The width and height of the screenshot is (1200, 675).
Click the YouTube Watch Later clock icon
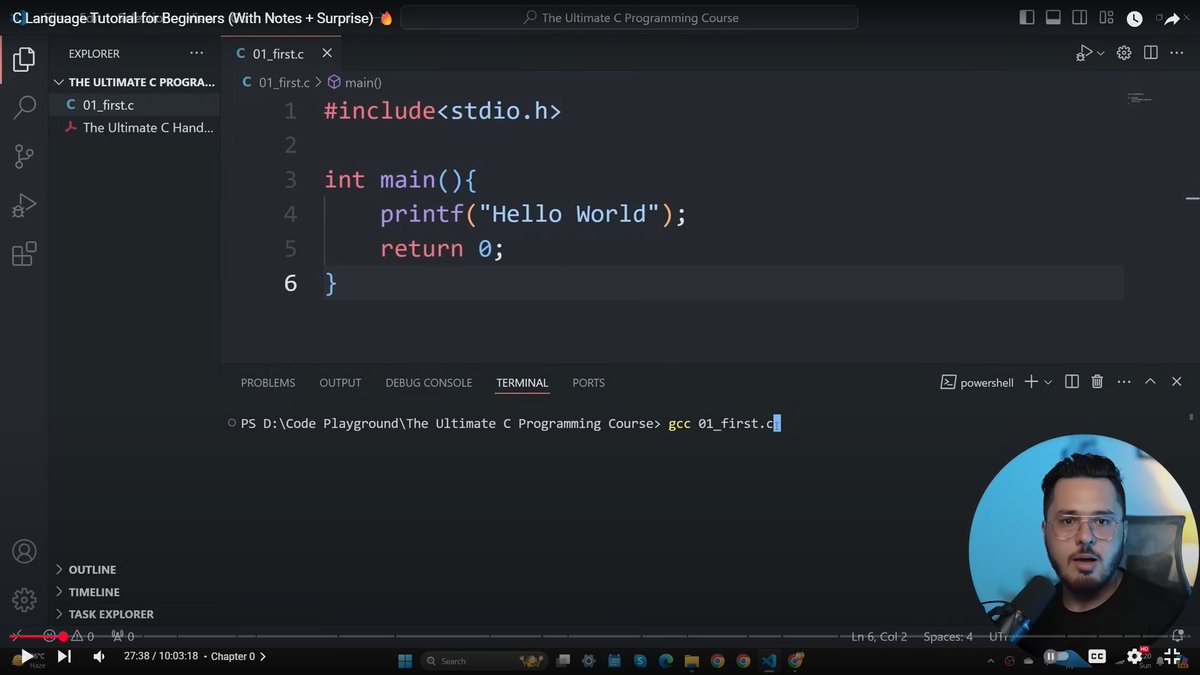(x=1134, y=18)
